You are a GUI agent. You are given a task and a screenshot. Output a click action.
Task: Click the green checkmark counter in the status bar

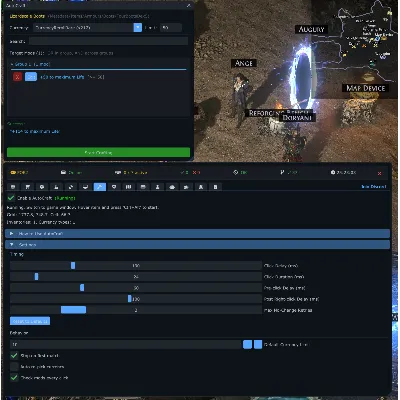[x=184, y=173]
